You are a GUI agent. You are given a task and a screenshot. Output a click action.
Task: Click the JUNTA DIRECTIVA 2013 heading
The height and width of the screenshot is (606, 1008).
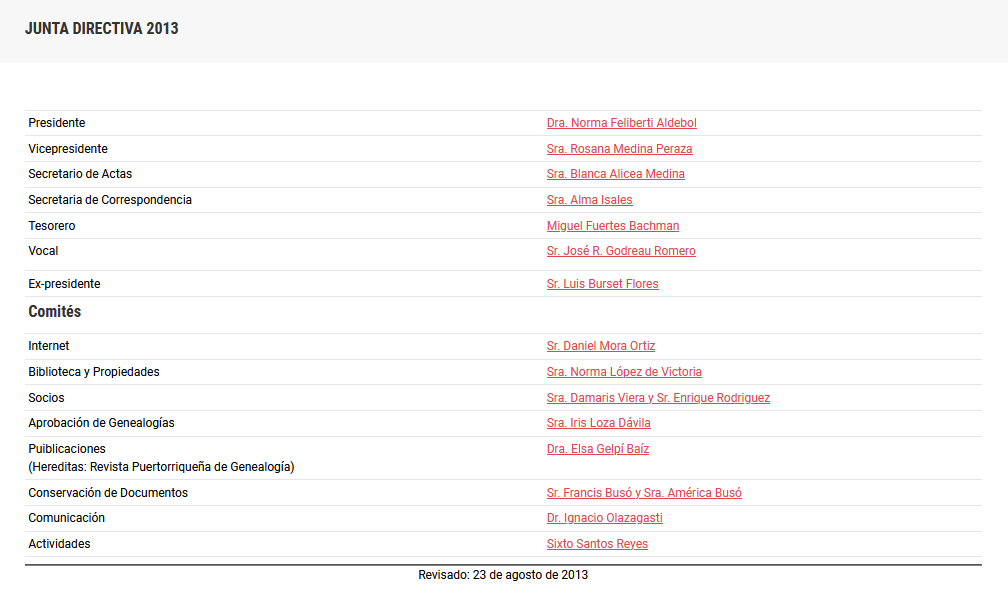pos(101,29)
